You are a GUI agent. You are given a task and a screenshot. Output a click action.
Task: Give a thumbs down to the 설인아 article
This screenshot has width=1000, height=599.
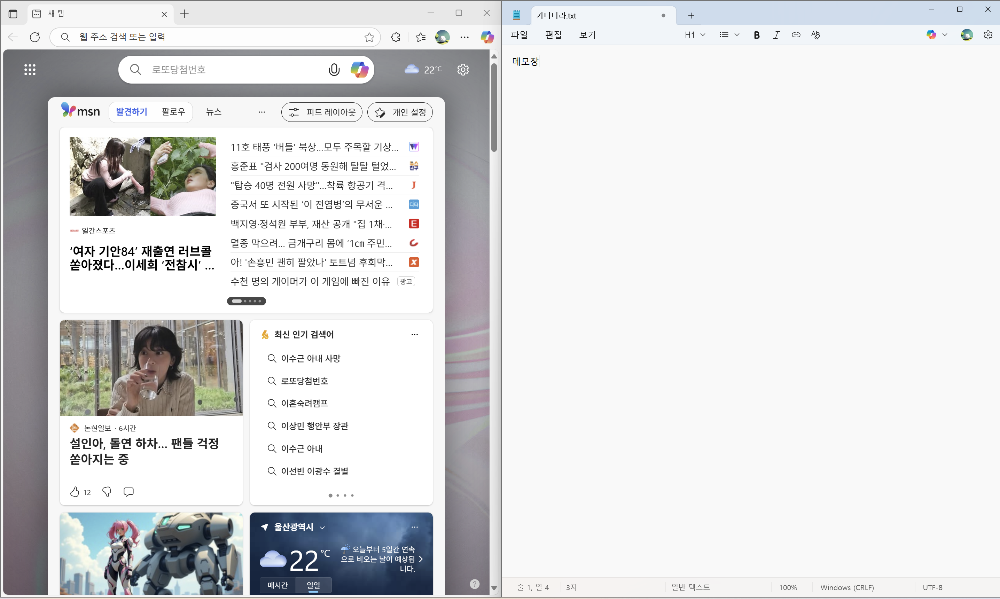pyautogui.click(x=106, y=492)
